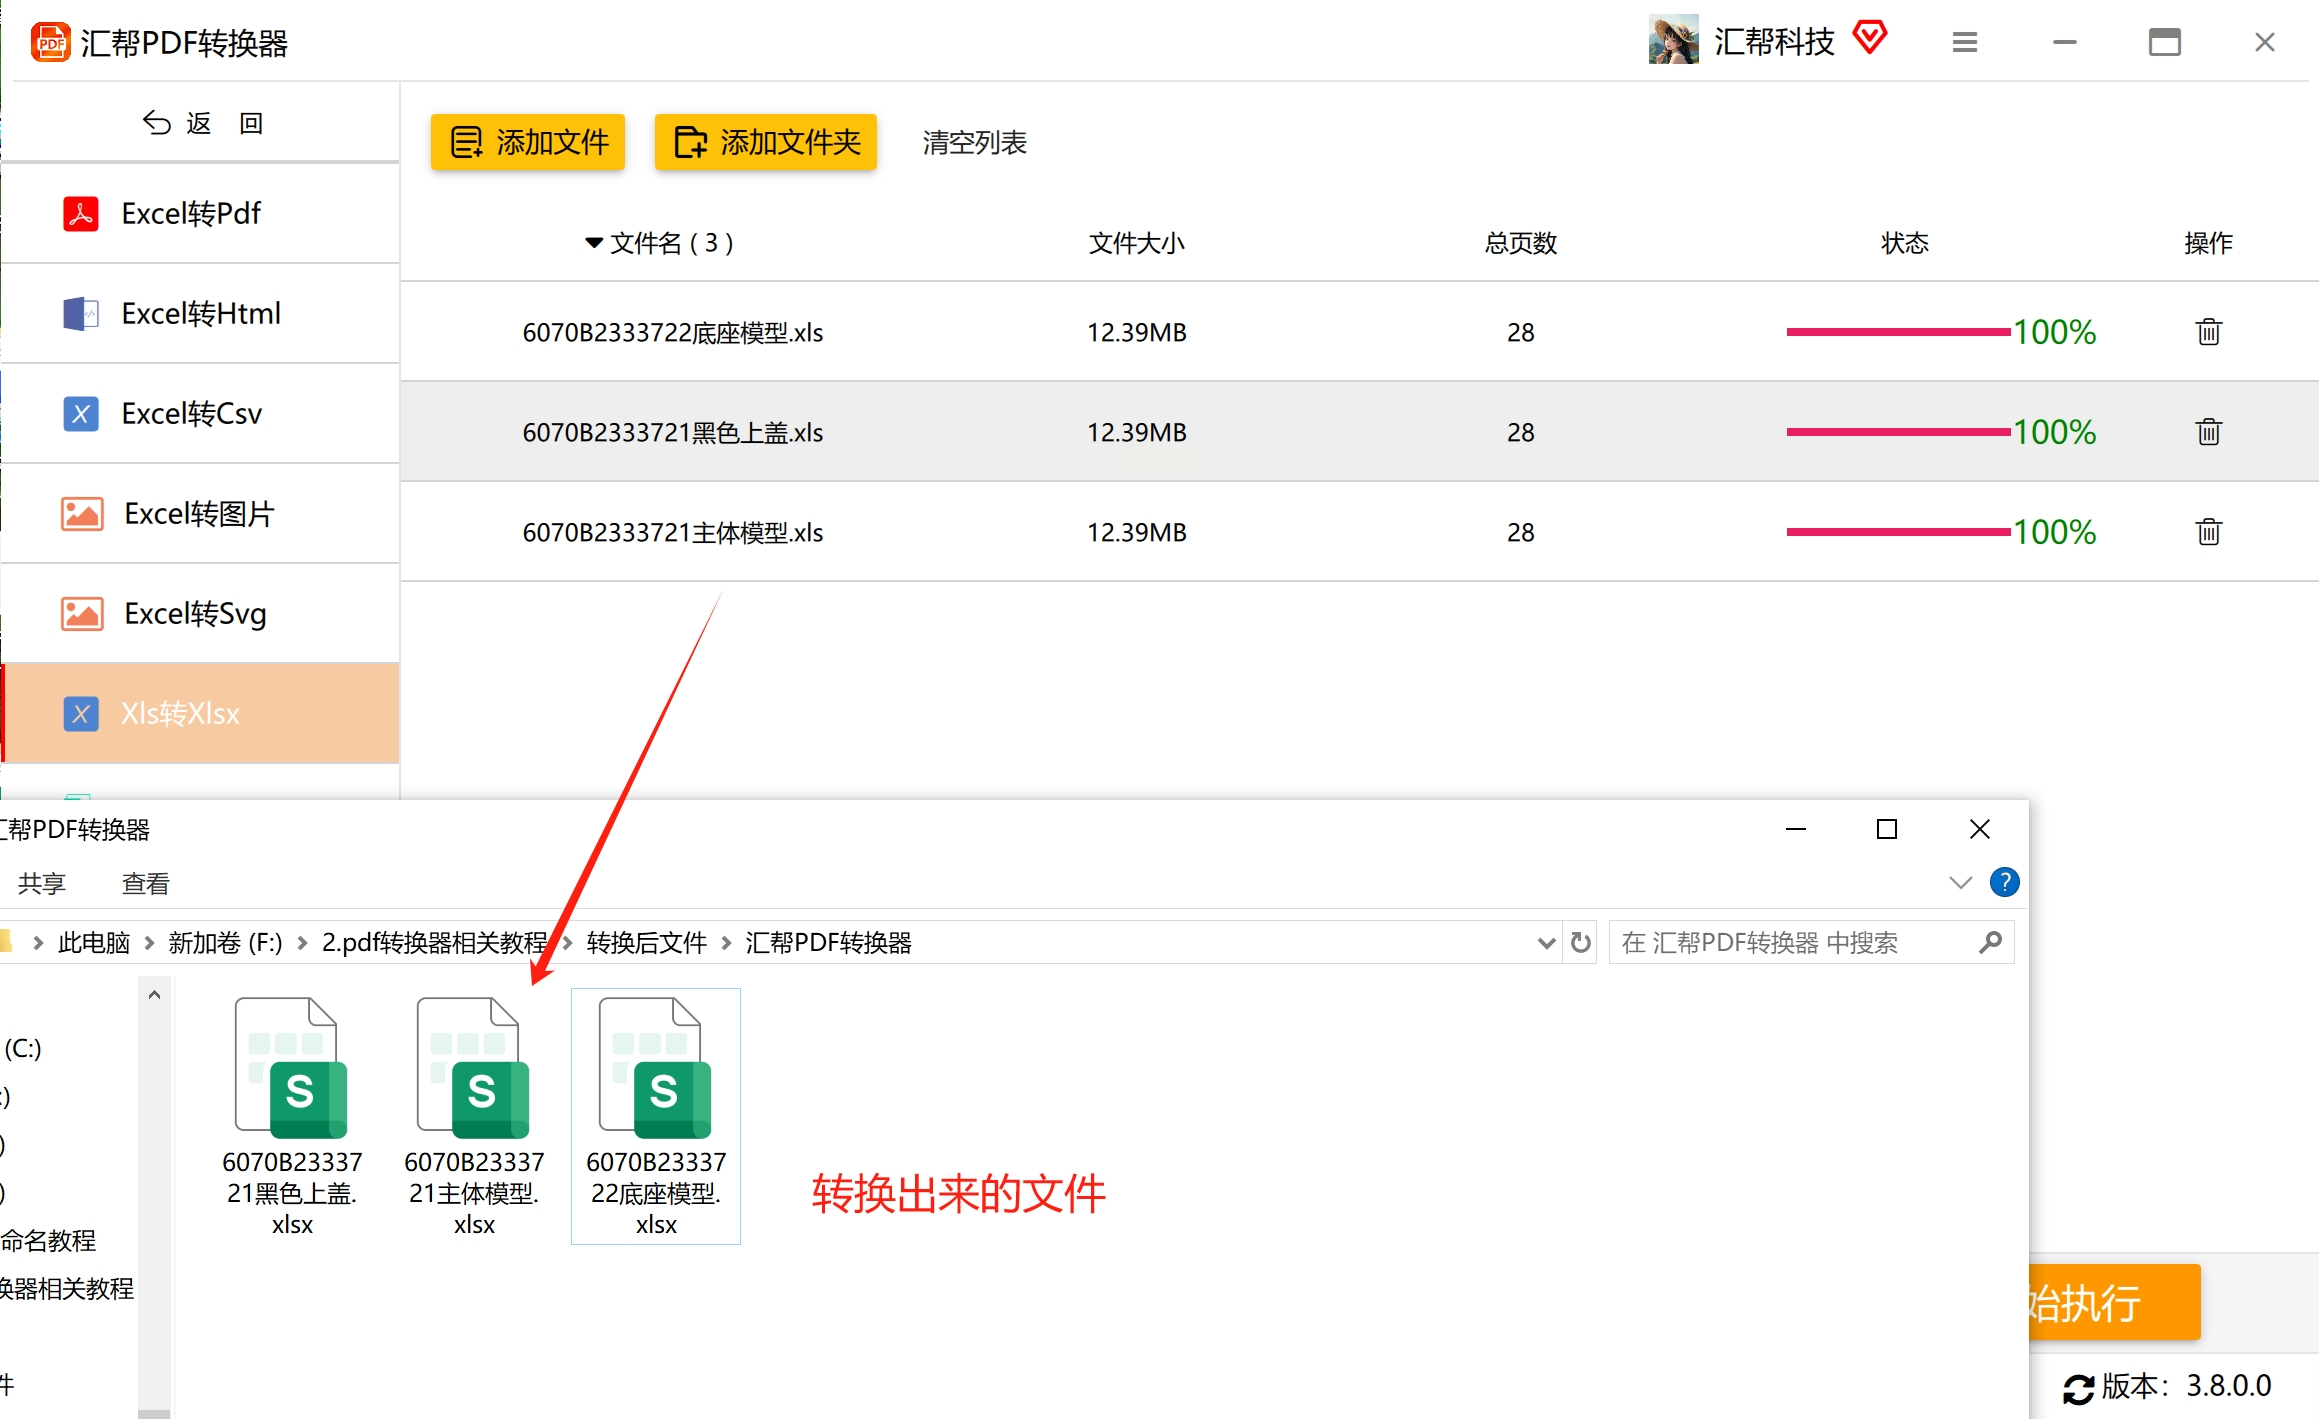This screenshot has height=1419, width=2319.
Task: Click the red VIP diamond badge
Action: (x=1869, y=38)
